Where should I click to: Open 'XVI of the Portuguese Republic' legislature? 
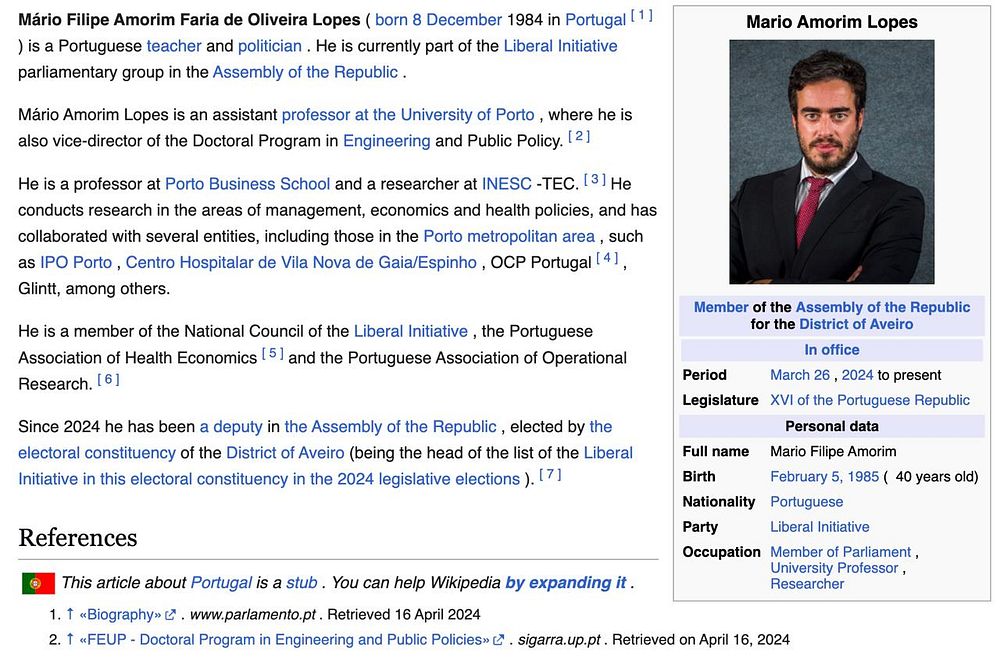(x=870, y=400)
